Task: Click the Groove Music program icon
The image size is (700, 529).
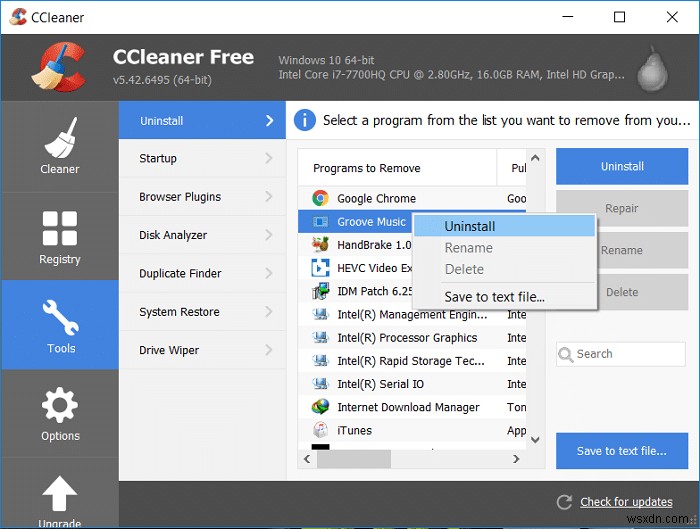Action: click(x=320, y=221)
